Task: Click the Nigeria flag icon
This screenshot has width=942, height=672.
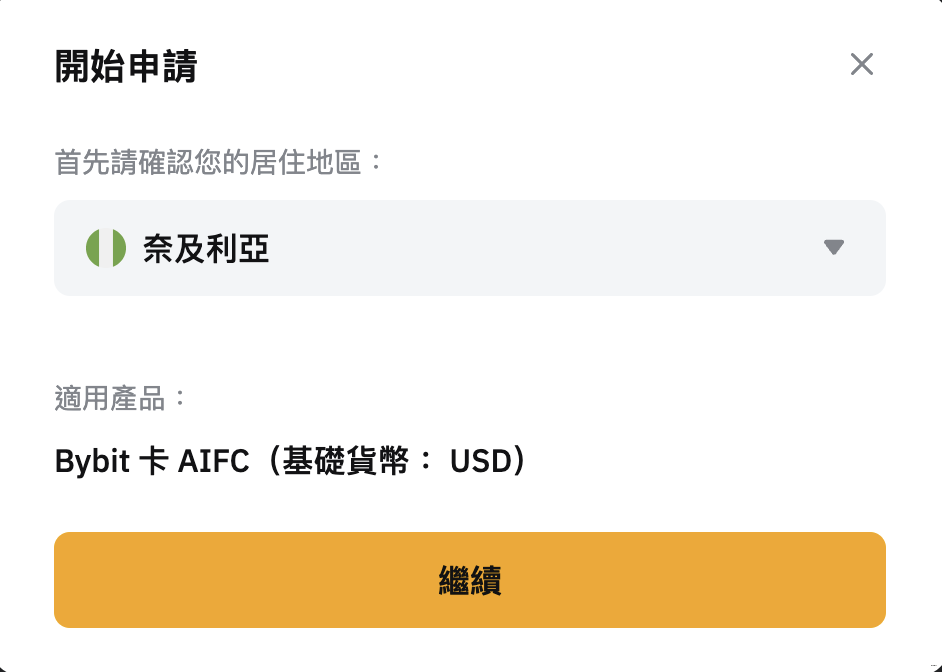Action: [x=105, y=248]
